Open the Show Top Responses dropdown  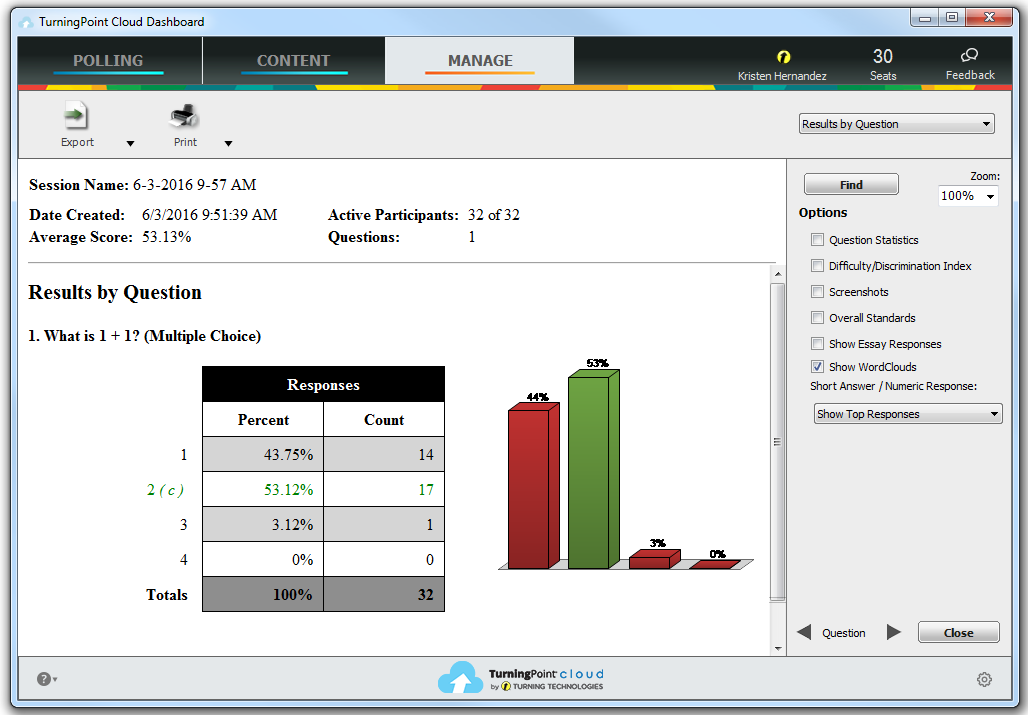[908, 414]
